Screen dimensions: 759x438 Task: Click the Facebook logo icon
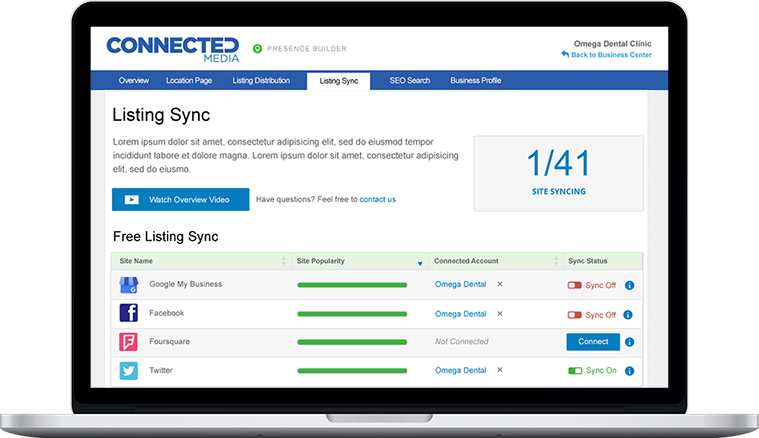point(129,313)
